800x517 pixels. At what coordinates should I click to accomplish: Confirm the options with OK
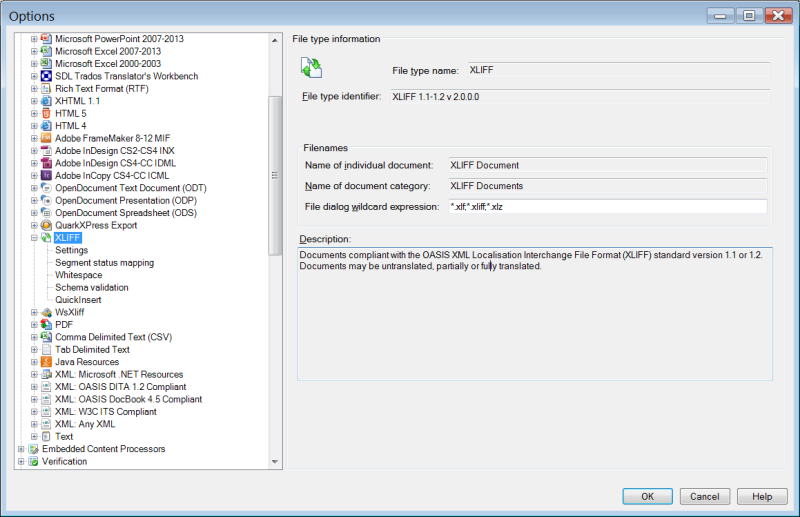pos(647,496)
